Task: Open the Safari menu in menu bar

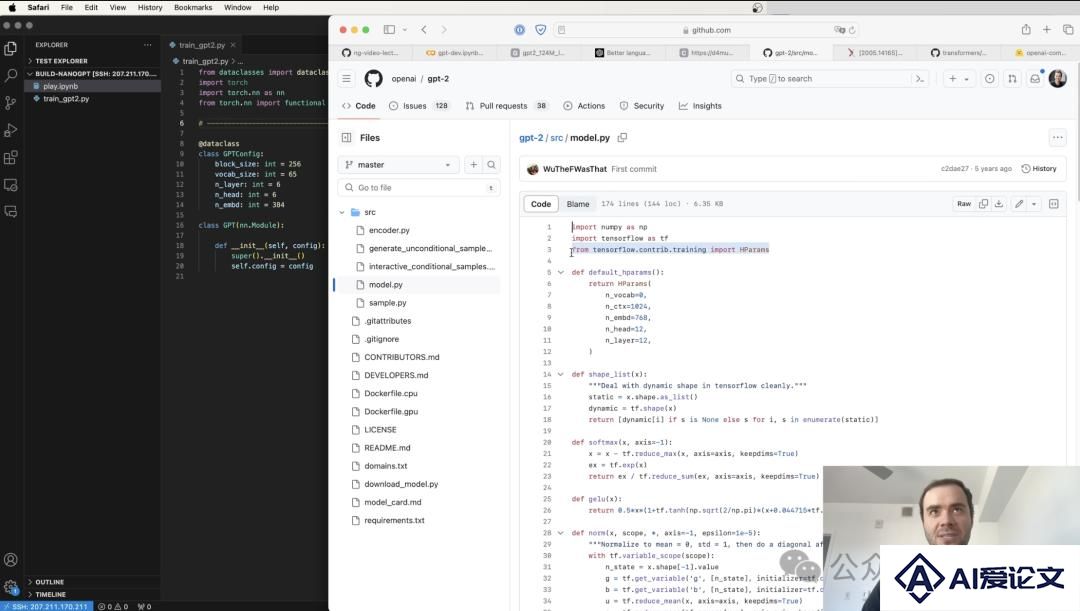Action: click(x=39, y=8)
